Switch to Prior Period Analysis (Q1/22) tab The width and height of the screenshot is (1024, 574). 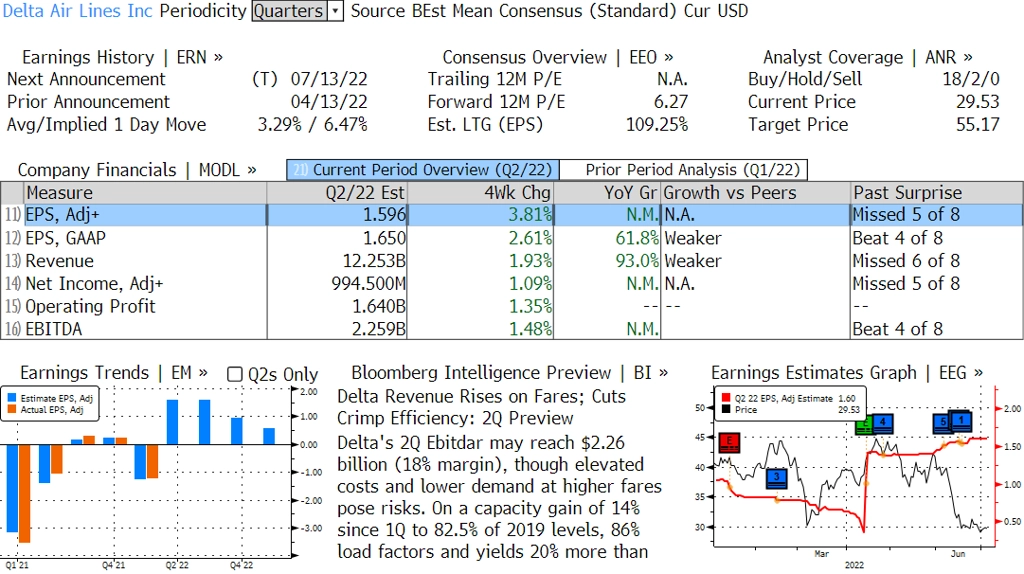[684, 170]
